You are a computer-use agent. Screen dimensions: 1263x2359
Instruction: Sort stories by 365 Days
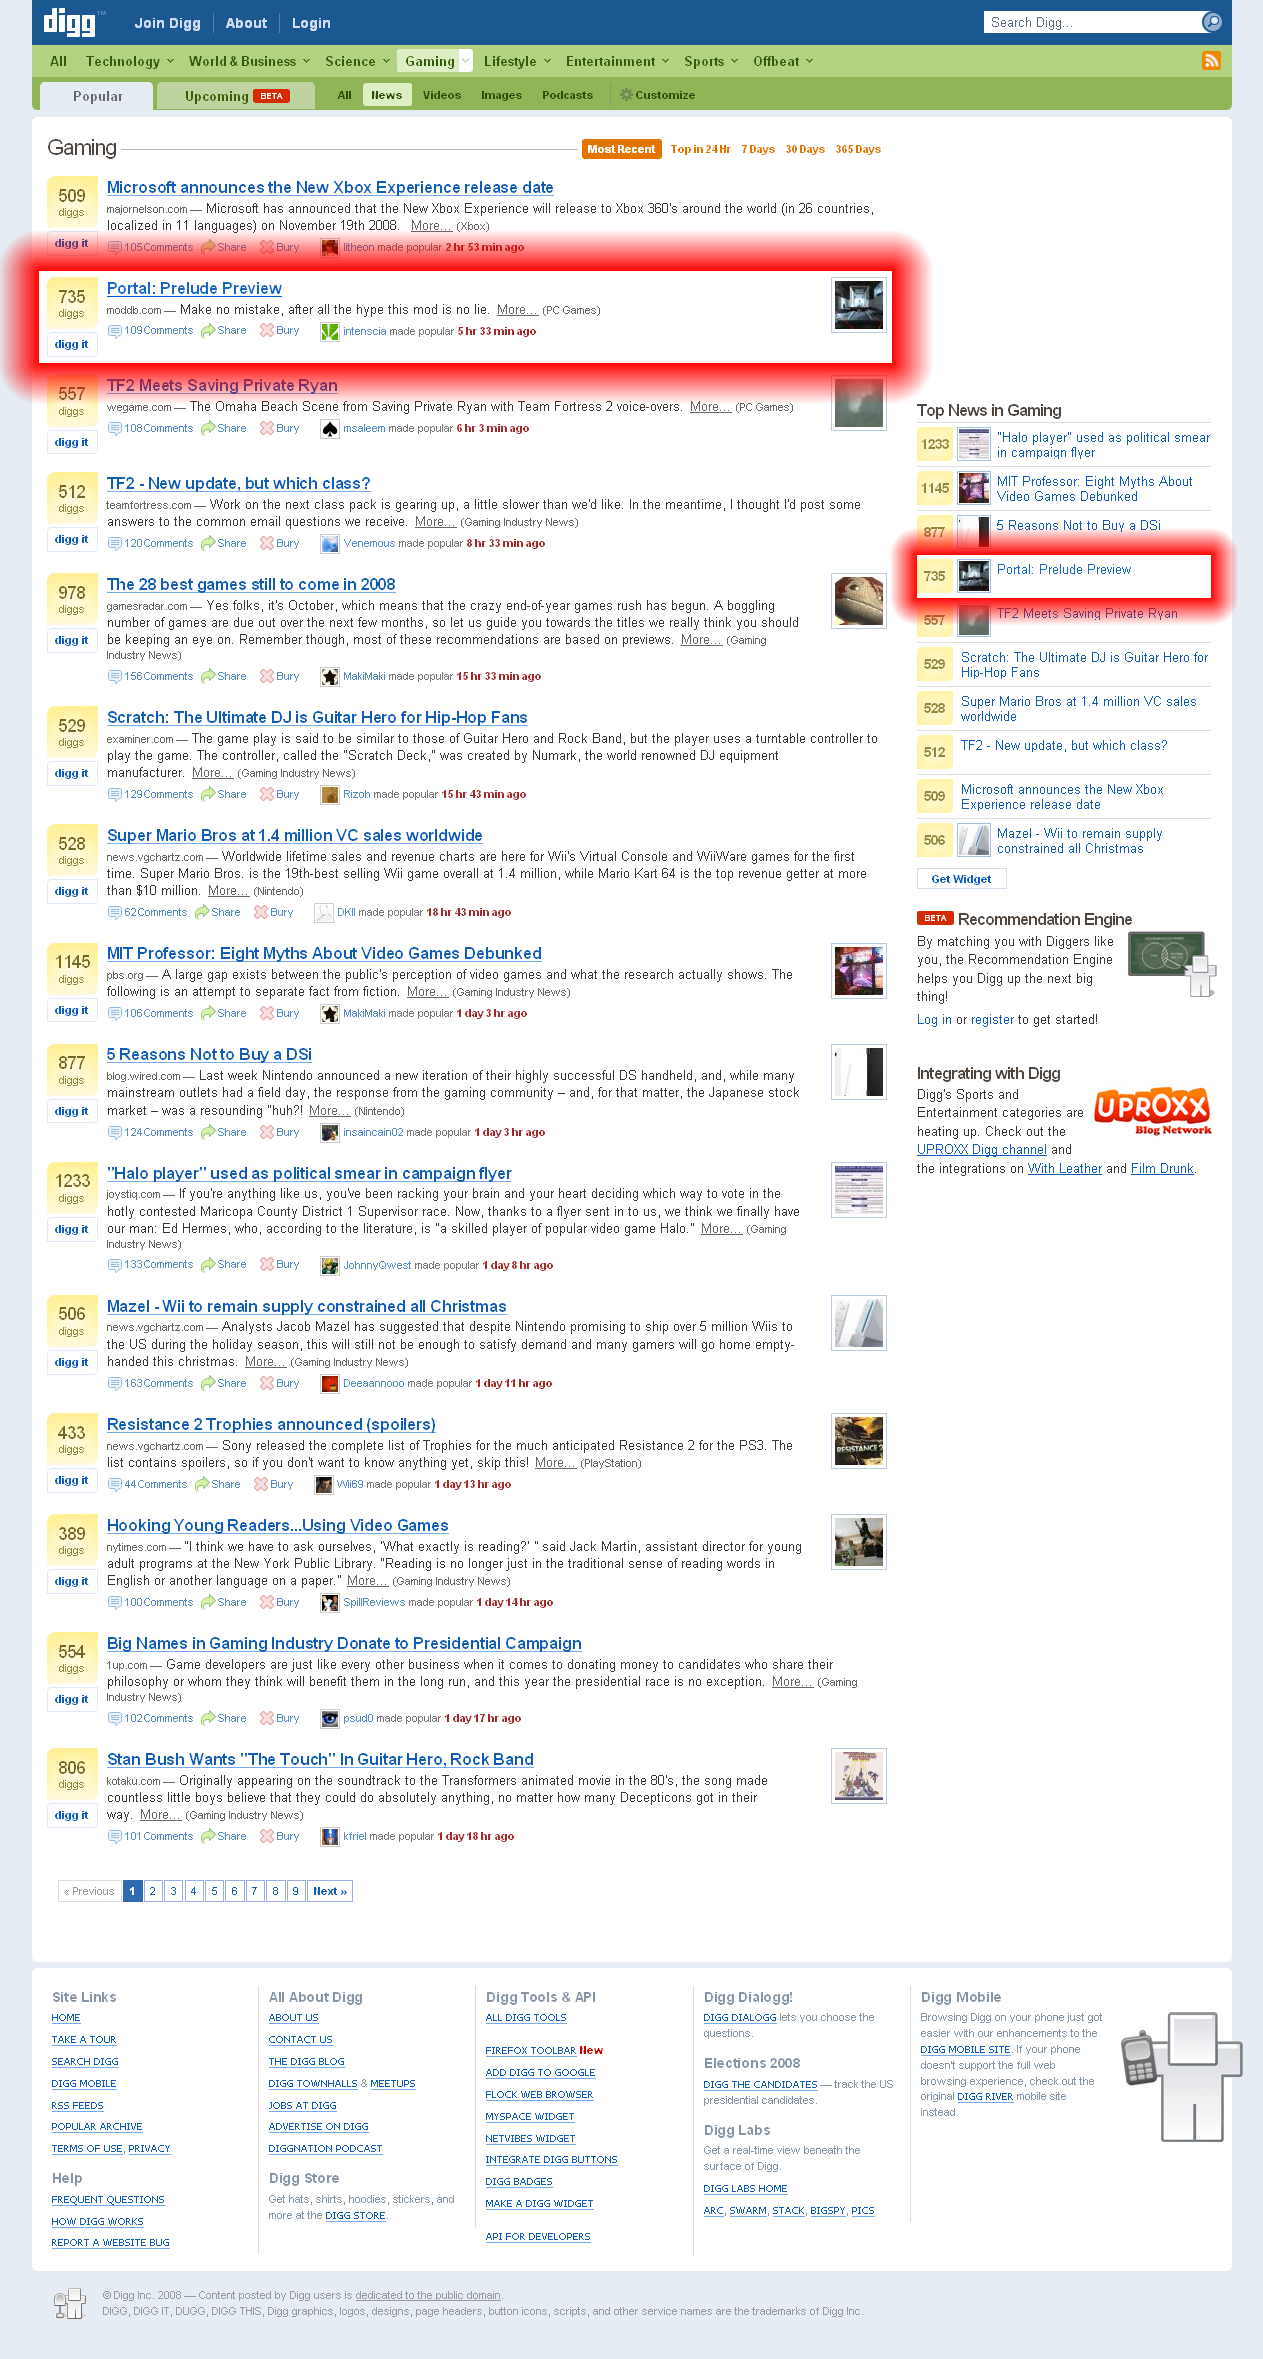(858, 149)
